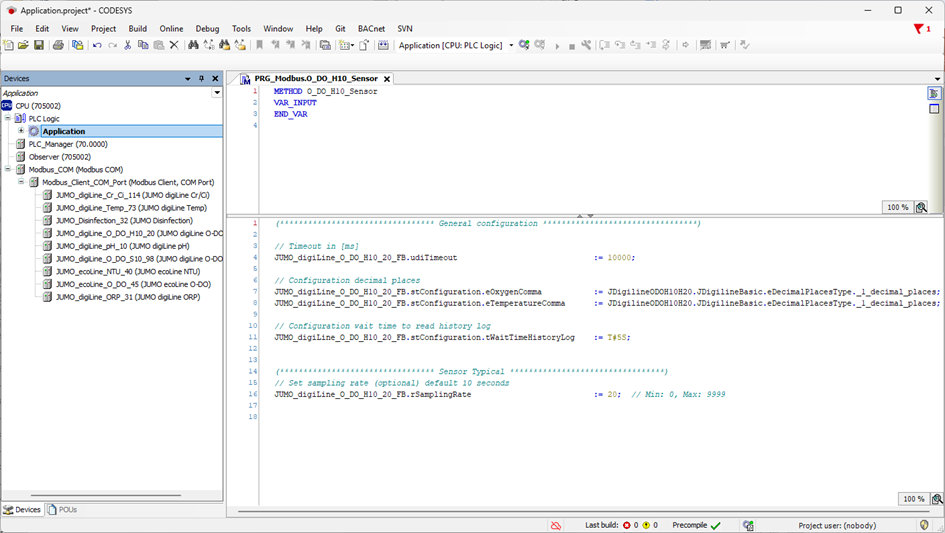Select CPU (705002) in device tree
This screenshot has width=945, height=533.
(x=38, y=106)
